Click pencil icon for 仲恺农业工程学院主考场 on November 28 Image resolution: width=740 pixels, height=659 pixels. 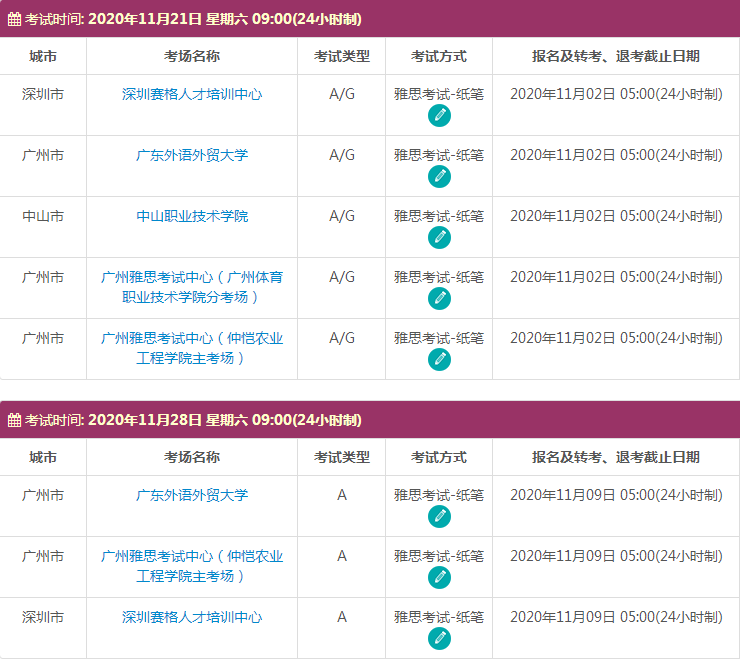(439, 578)
